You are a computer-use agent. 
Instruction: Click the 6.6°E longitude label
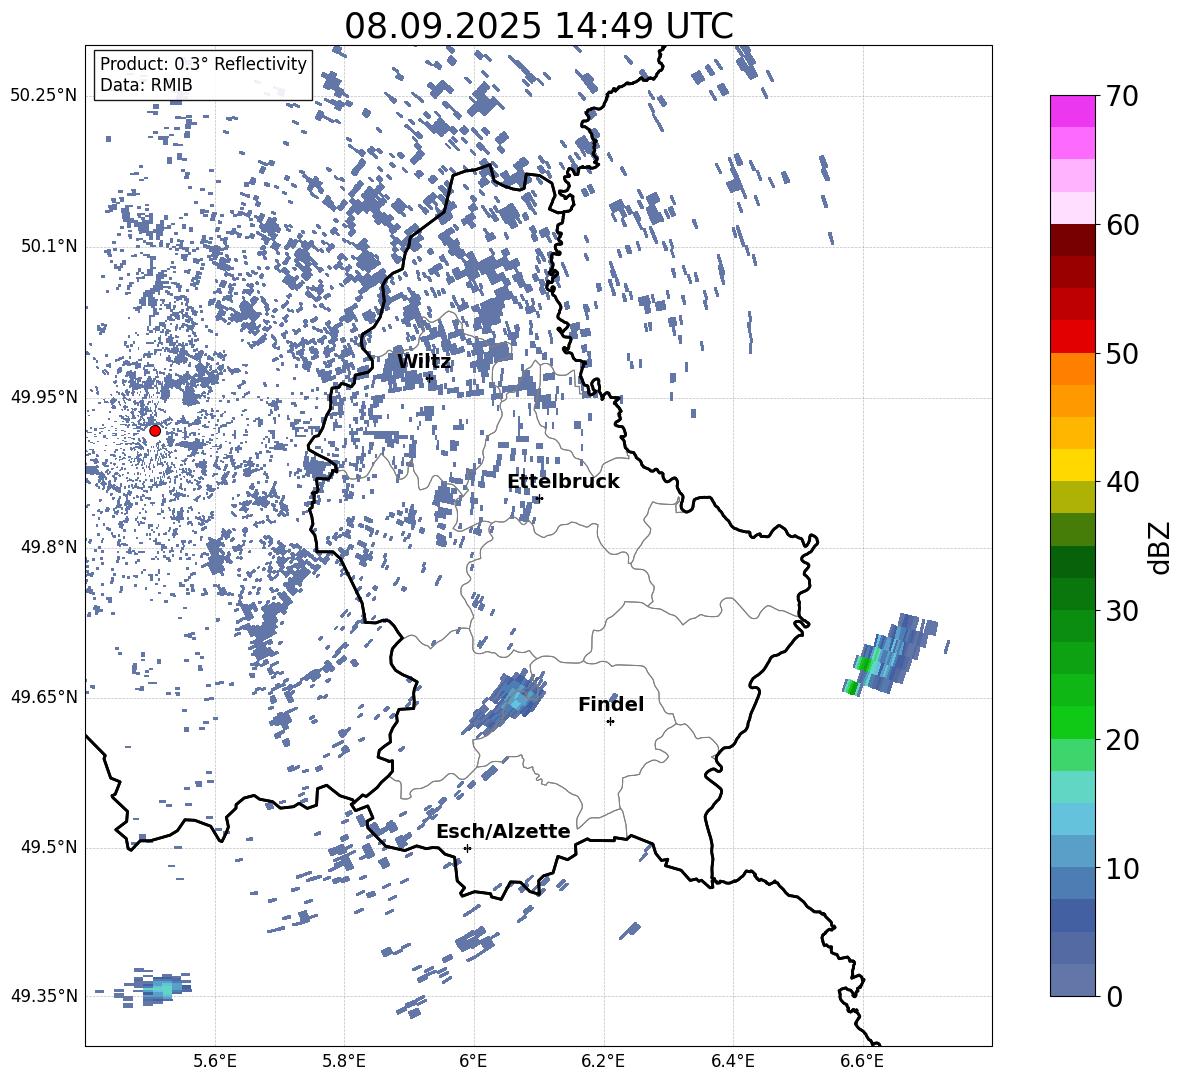(862, 1061)
